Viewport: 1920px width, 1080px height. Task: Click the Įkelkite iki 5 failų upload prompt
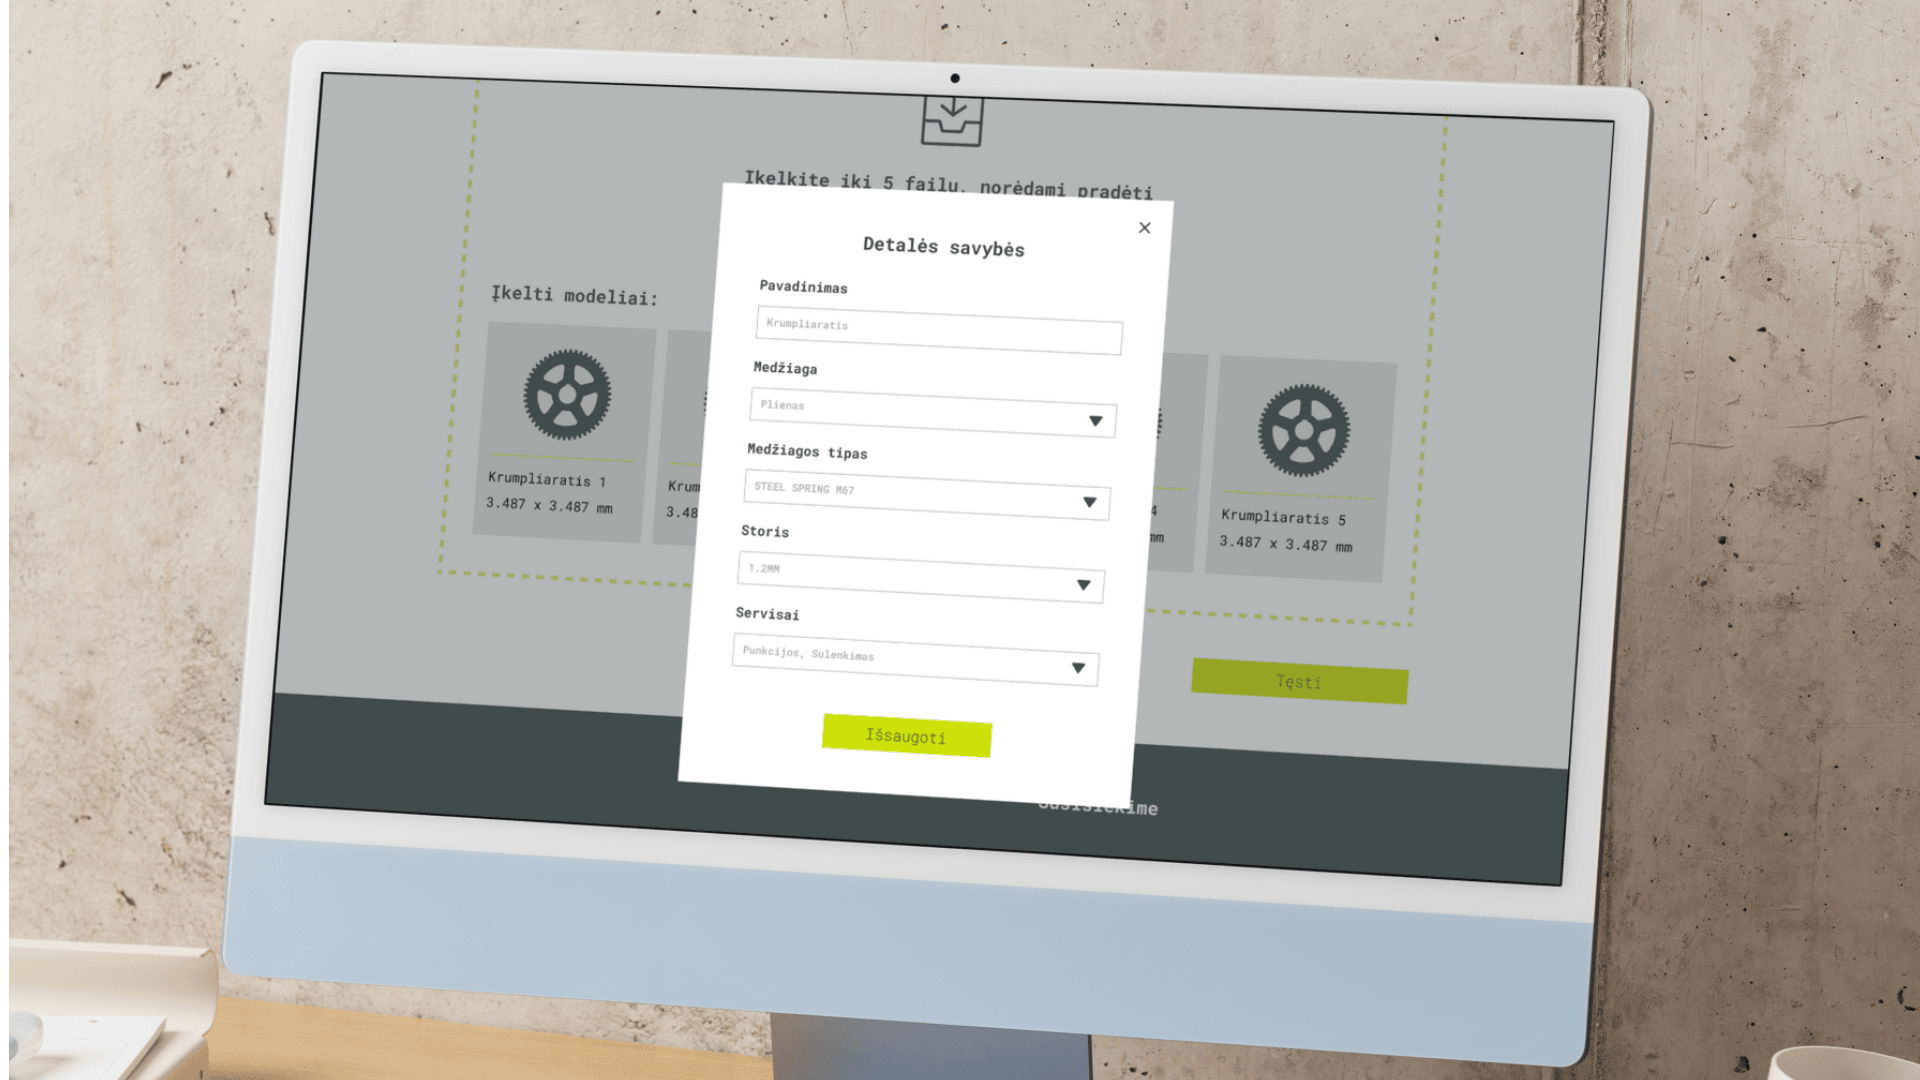(x=947, y=185)
